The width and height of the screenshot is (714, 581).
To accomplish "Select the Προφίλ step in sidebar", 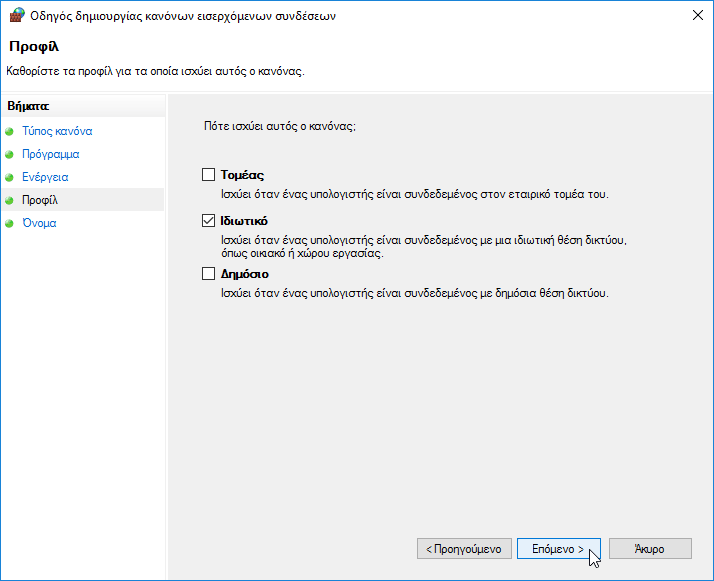I will 40,200.
